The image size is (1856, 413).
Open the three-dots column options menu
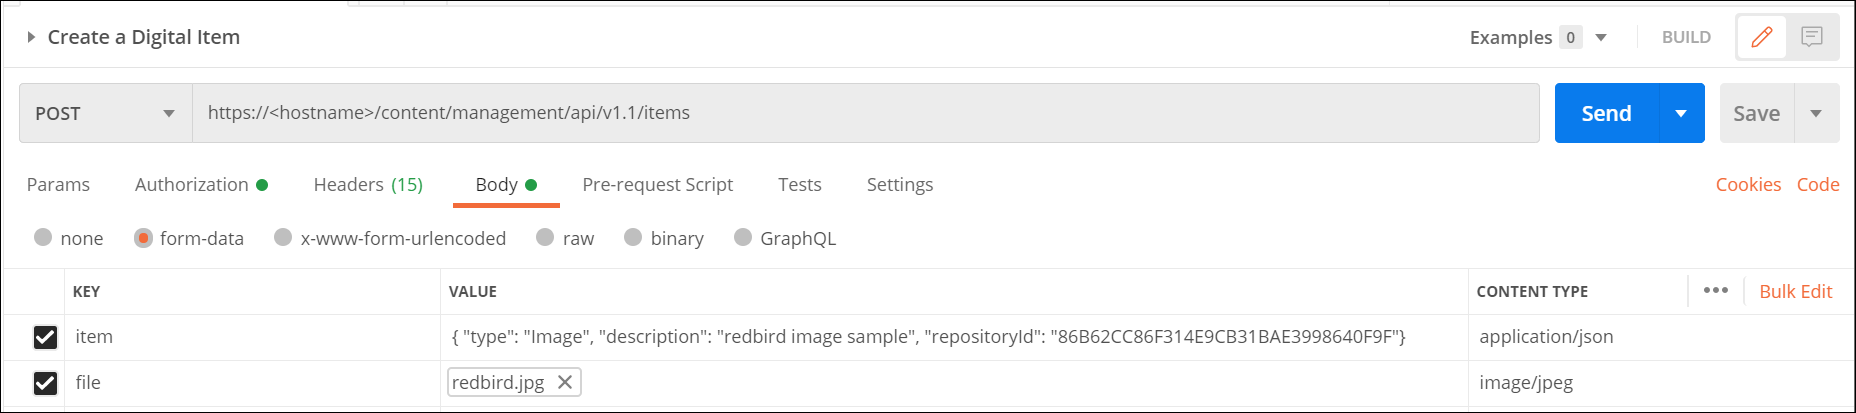[x=1716, y=291]
